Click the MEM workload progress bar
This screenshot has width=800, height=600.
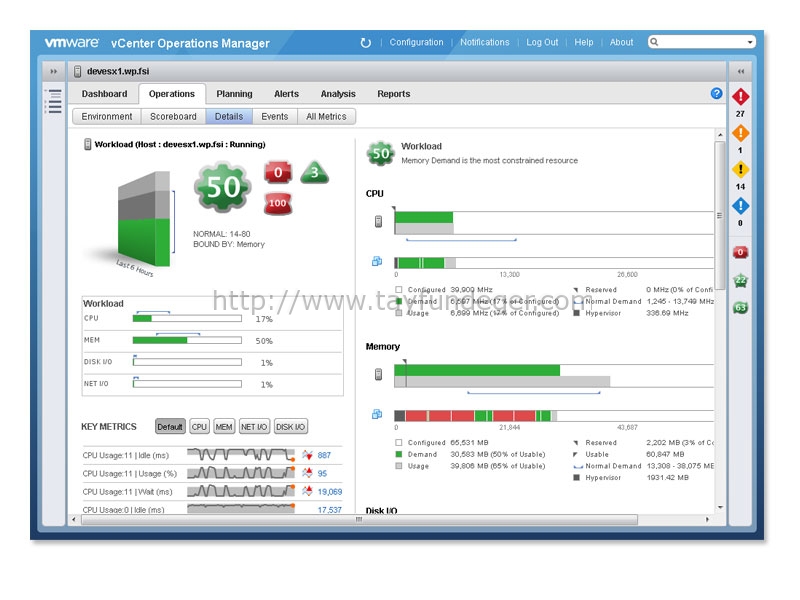point(187,340)
